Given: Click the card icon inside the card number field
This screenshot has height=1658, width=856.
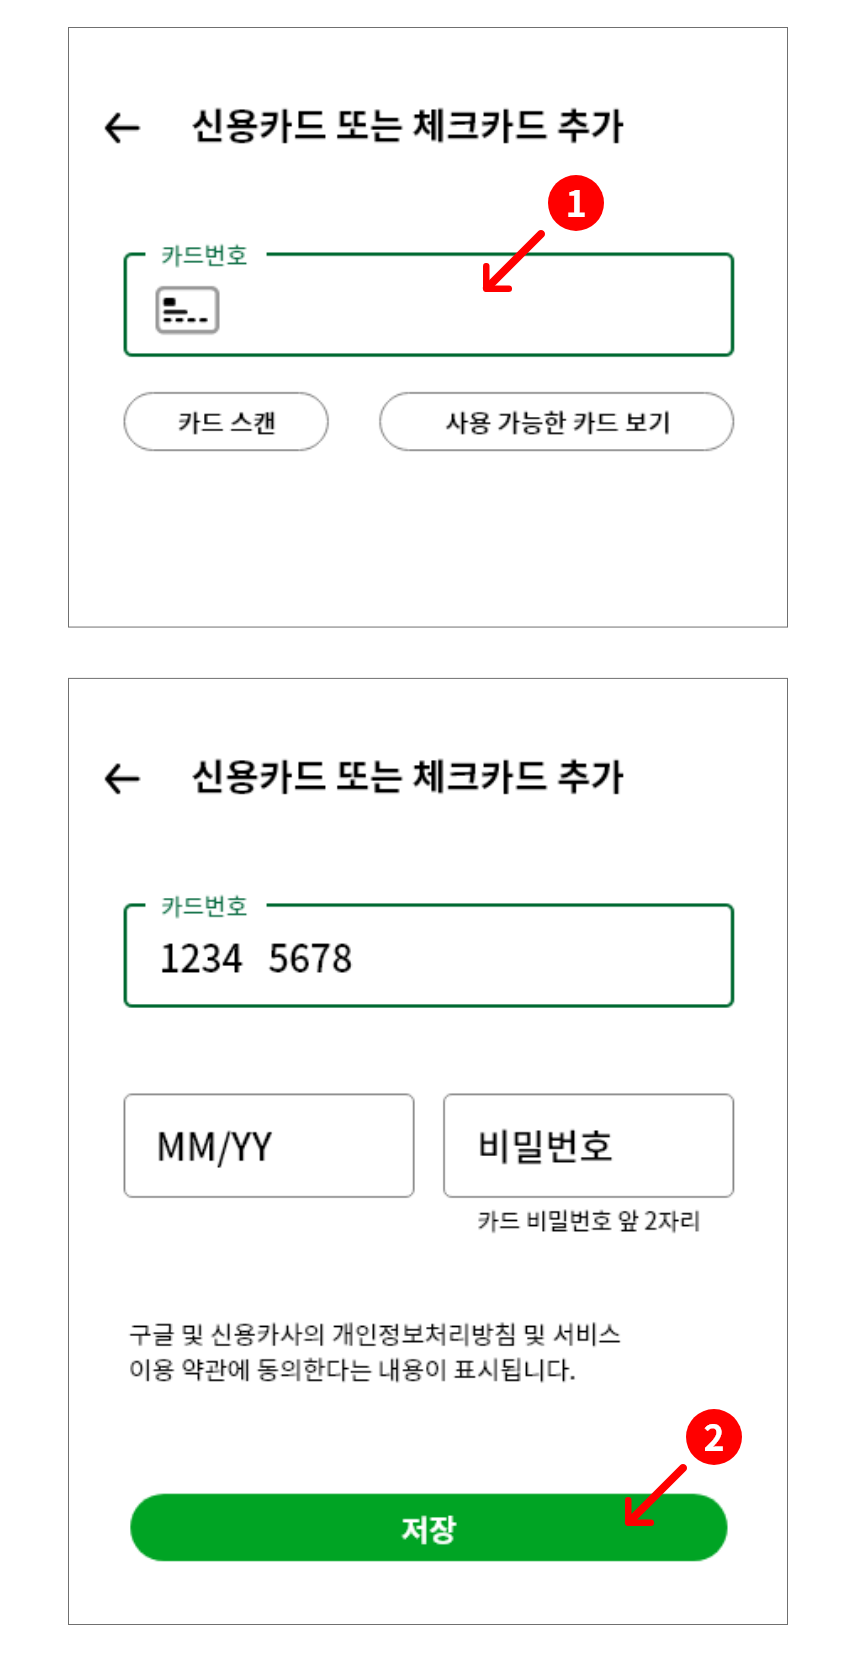Looking at the screenshot, I should point(187,309).
